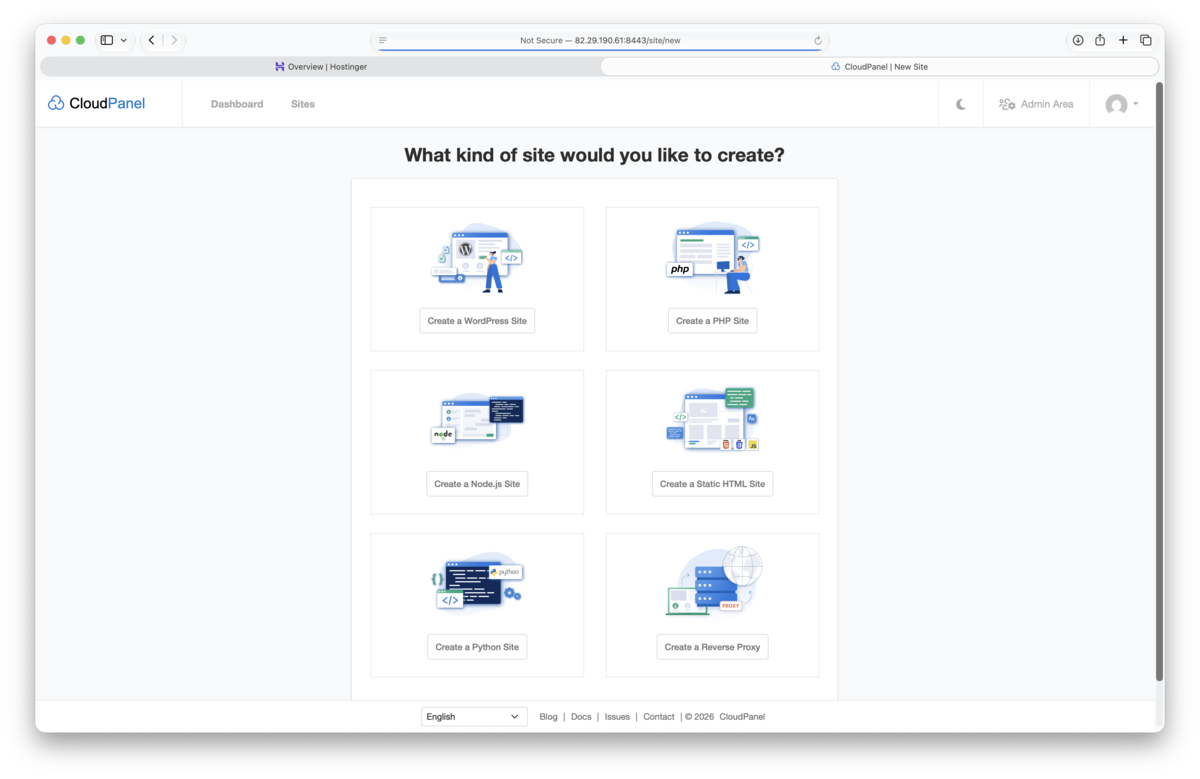1200x779 pixels.
Task: Go to Dashboard
Action: point(237,104)
